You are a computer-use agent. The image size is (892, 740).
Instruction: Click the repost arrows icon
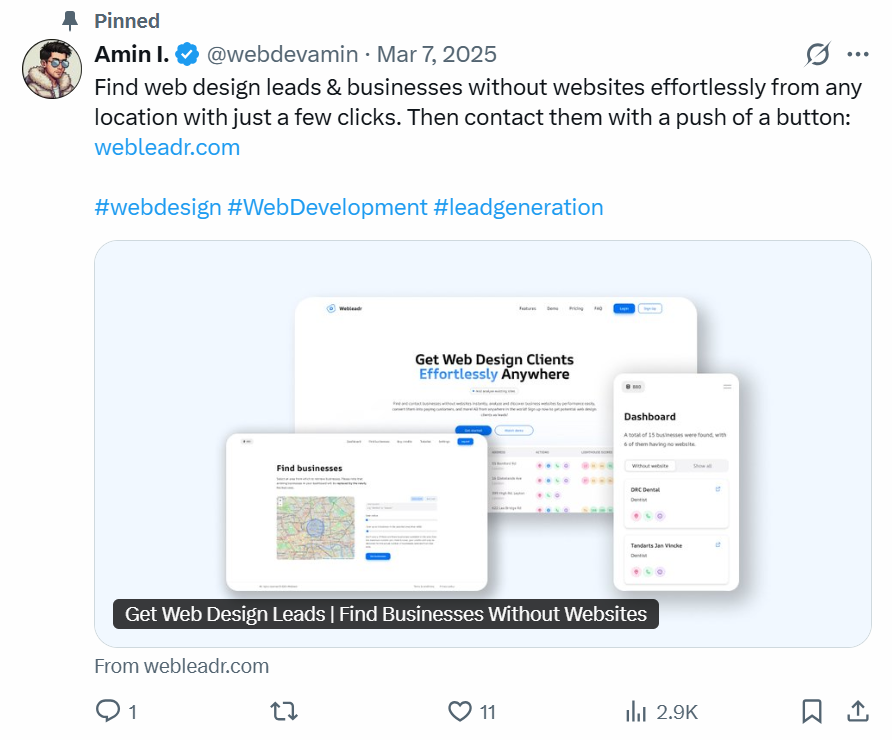tap(283, 711)
